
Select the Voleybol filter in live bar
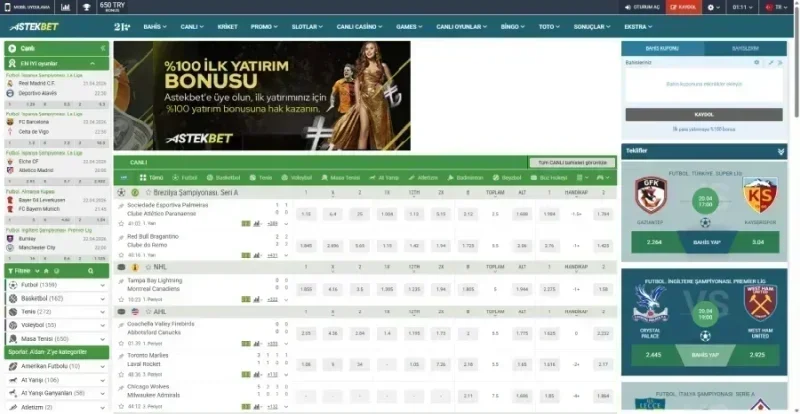click(x=296, y=178)
